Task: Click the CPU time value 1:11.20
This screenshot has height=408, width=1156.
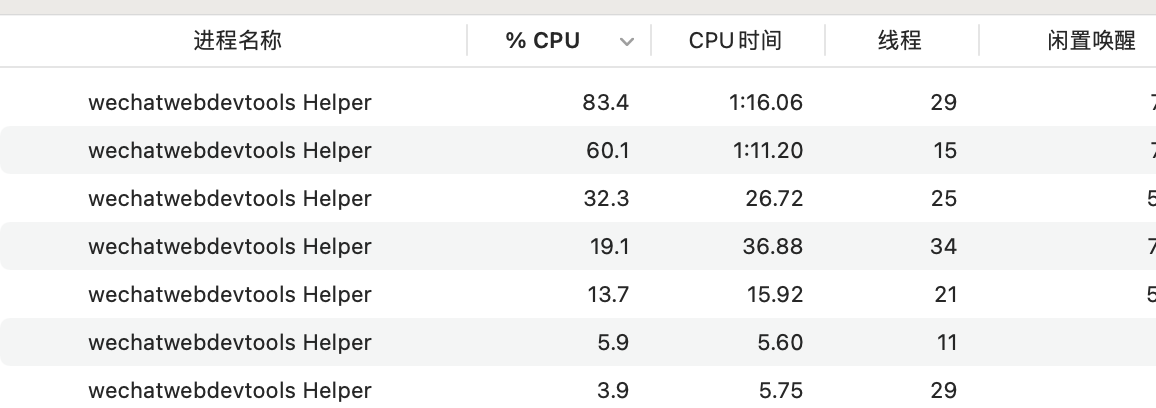Action: coord(767,150)
